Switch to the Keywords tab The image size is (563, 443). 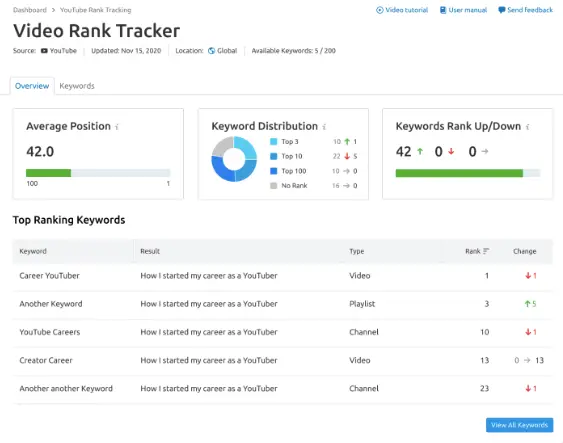tap(77, 86)
